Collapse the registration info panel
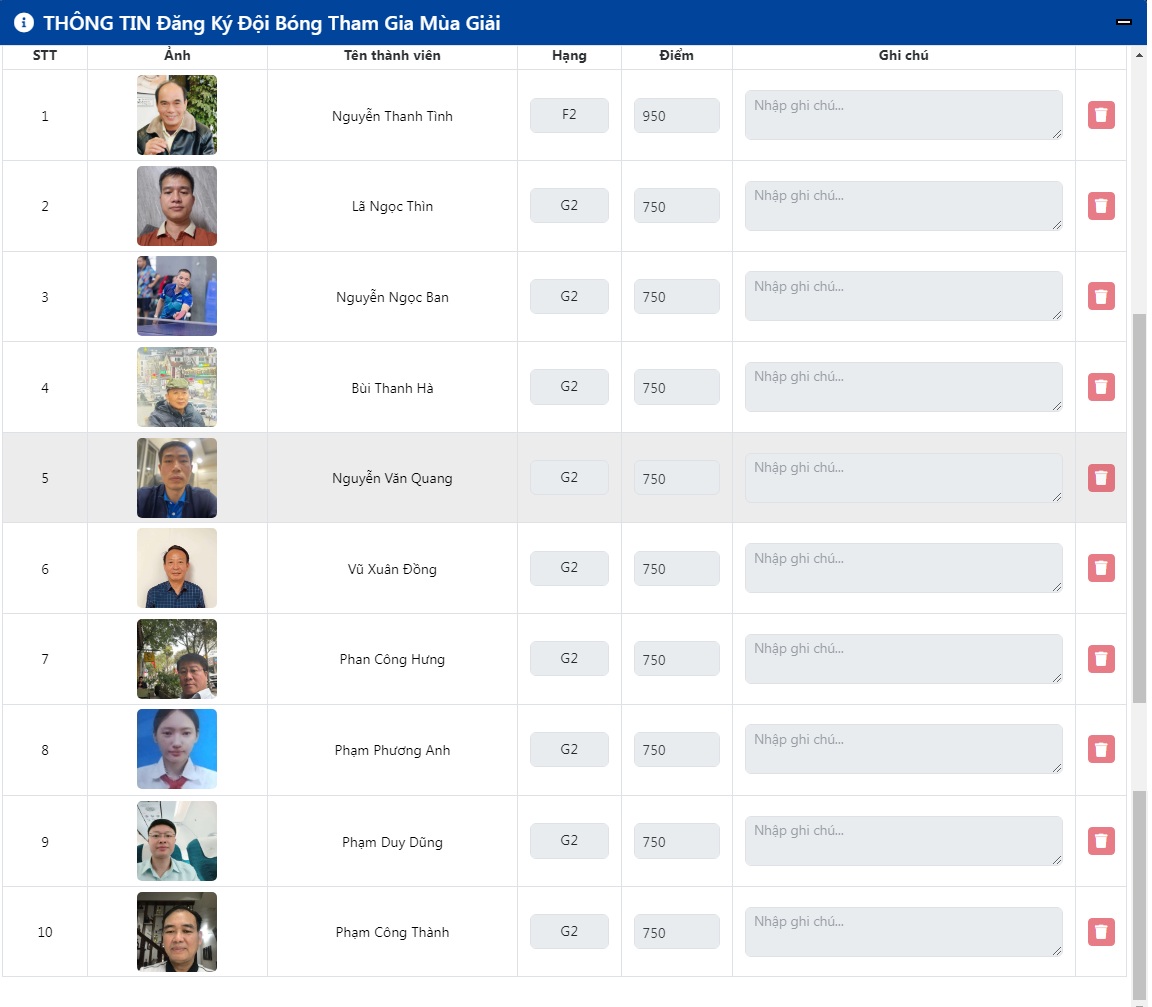1152x1007 pixels. click(x=1123, y=22)
